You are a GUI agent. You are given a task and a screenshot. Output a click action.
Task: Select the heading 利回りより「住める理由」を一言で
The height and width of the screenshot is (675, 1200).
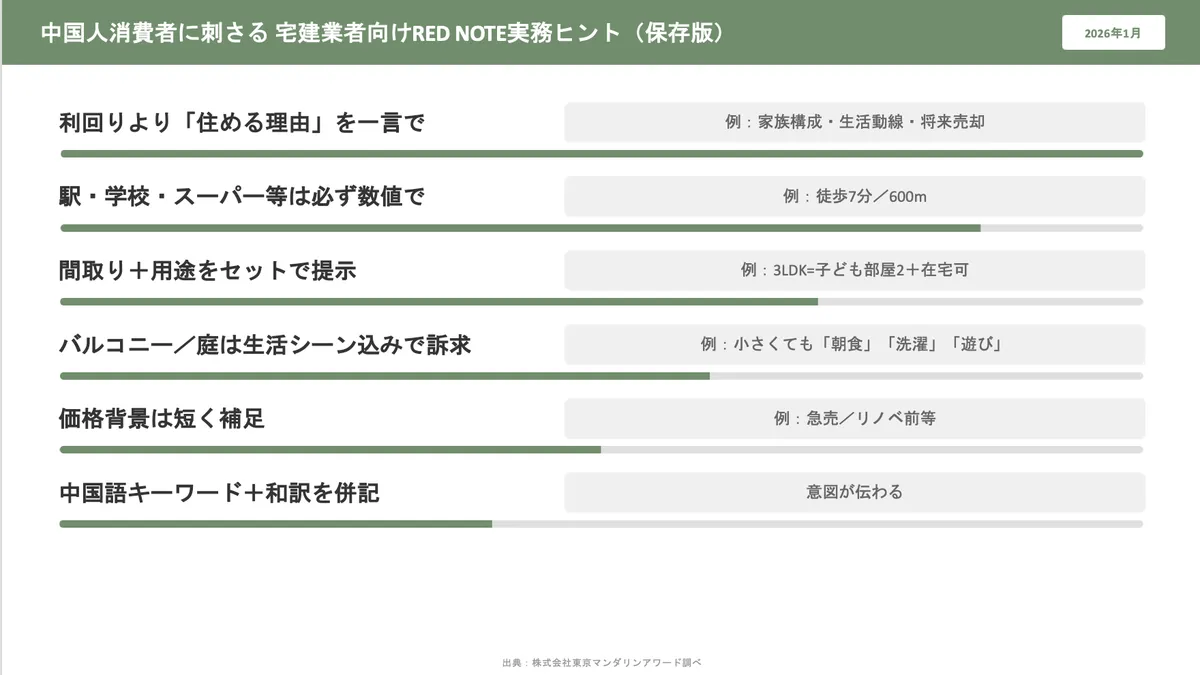[242, 123]
